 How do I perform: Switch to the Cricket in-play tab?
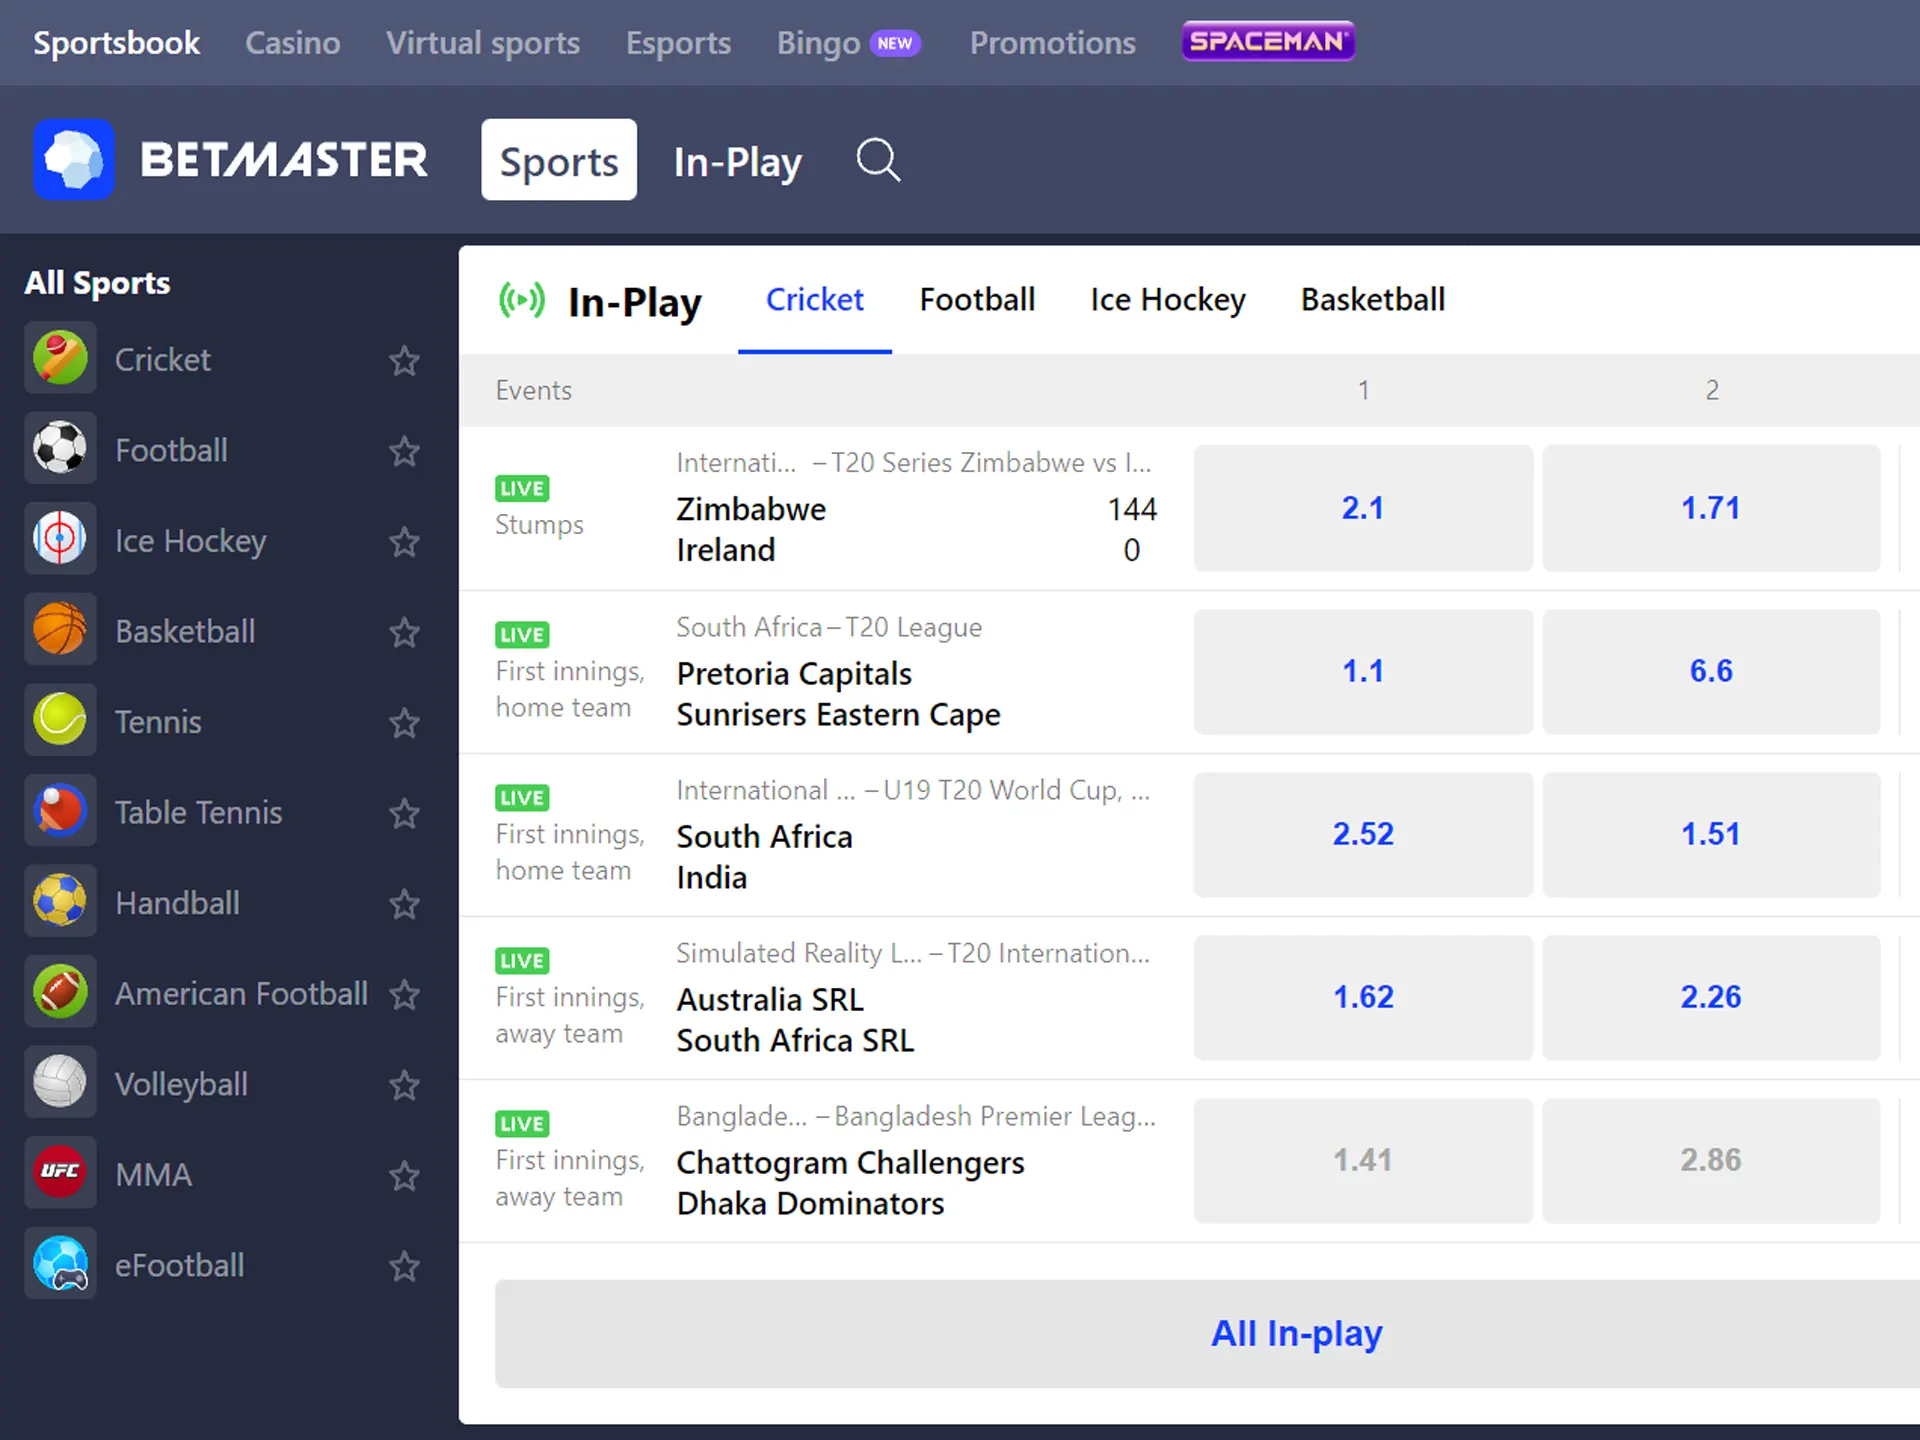pos(814,300)
